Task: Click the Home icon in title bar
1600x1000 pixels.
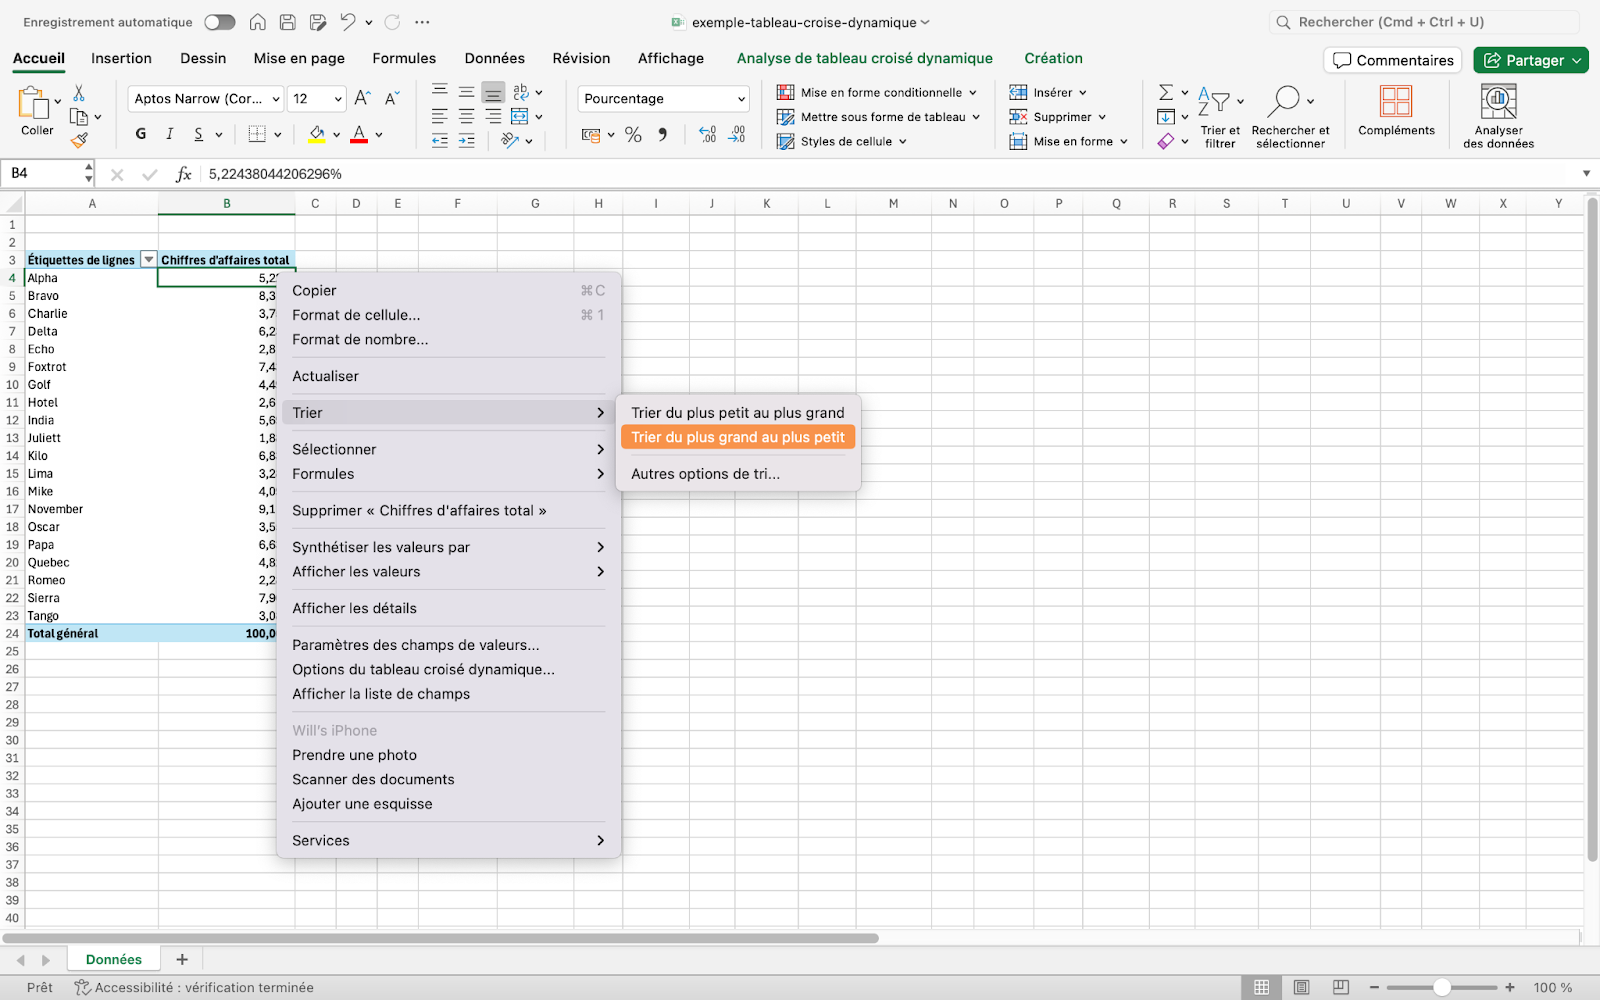Action: coord(257,22)
